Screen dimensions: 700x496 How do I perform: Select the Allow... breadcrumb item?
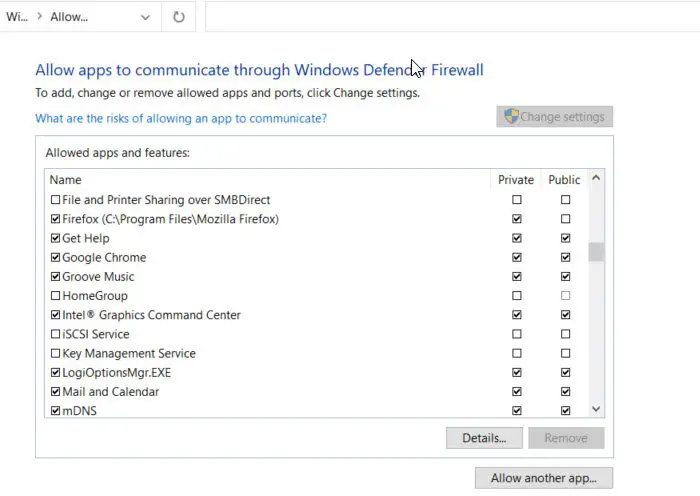point(69,17)
